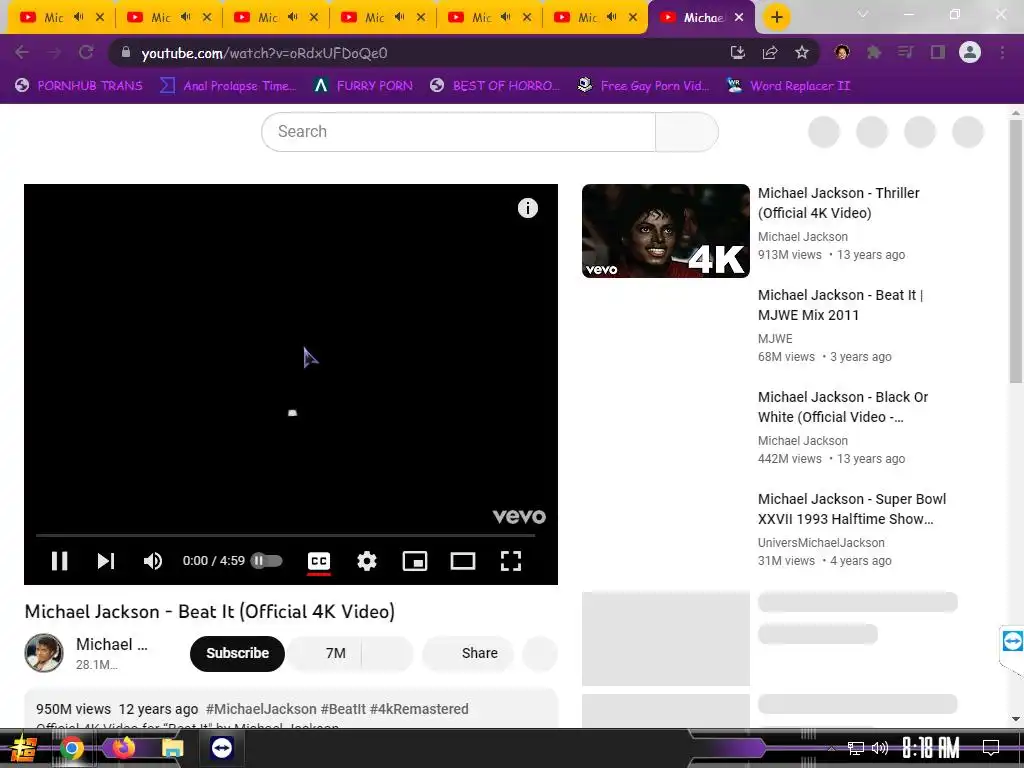Open a new tab
This screenshot has height=768, width=1024.
tap(776, 18)
